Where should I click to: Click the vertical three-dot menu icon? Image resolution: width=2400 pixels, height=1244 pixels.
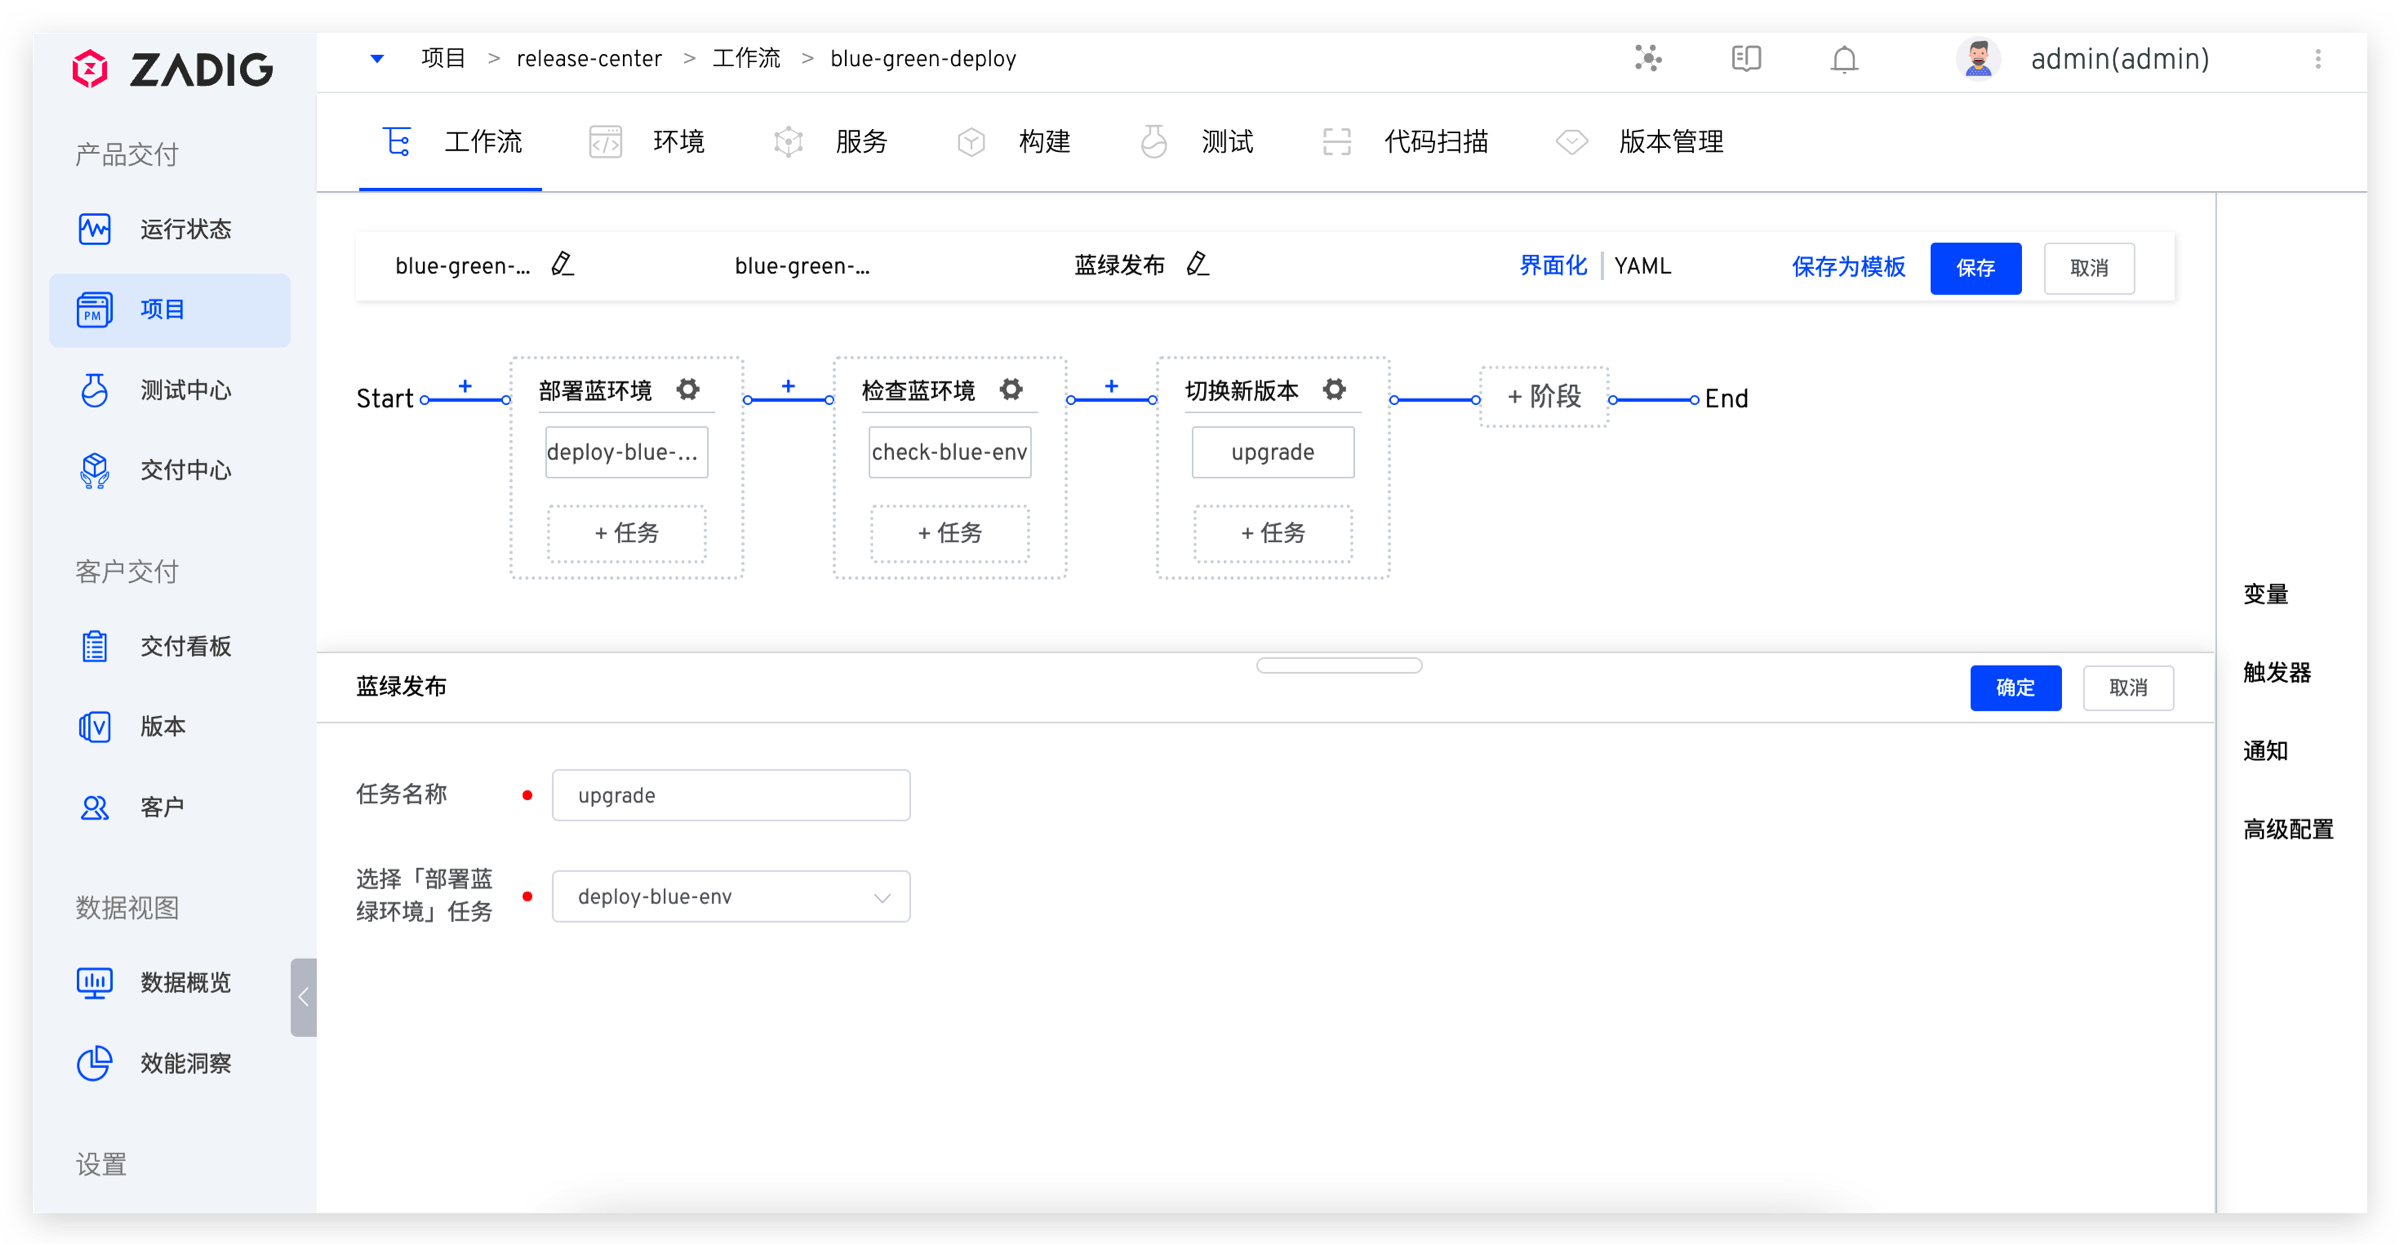2317,60
